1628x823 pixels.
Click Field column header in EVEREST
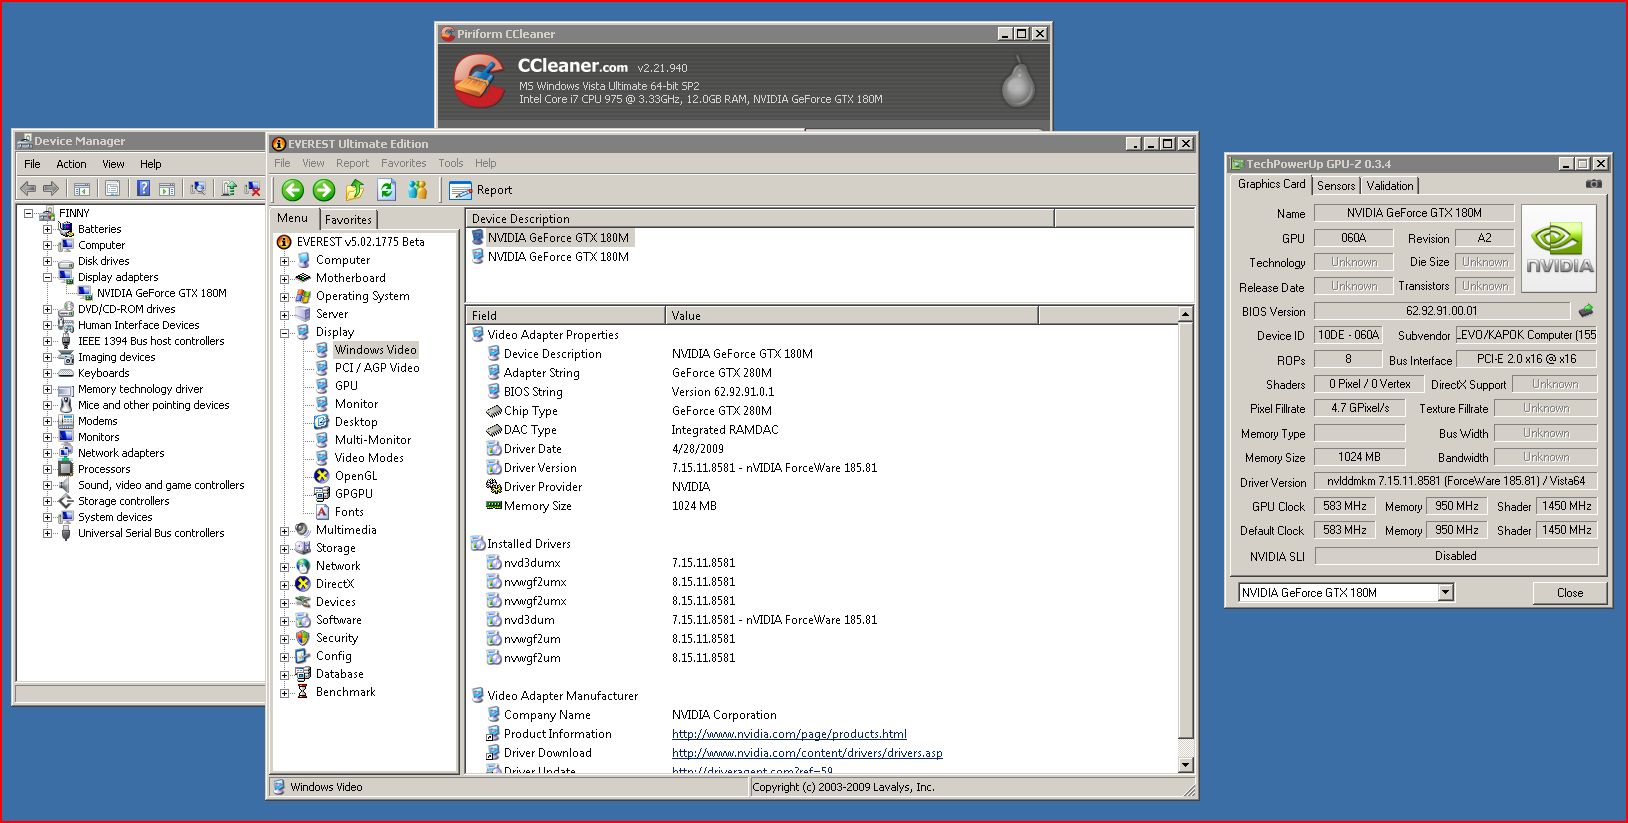click(566, 316)
